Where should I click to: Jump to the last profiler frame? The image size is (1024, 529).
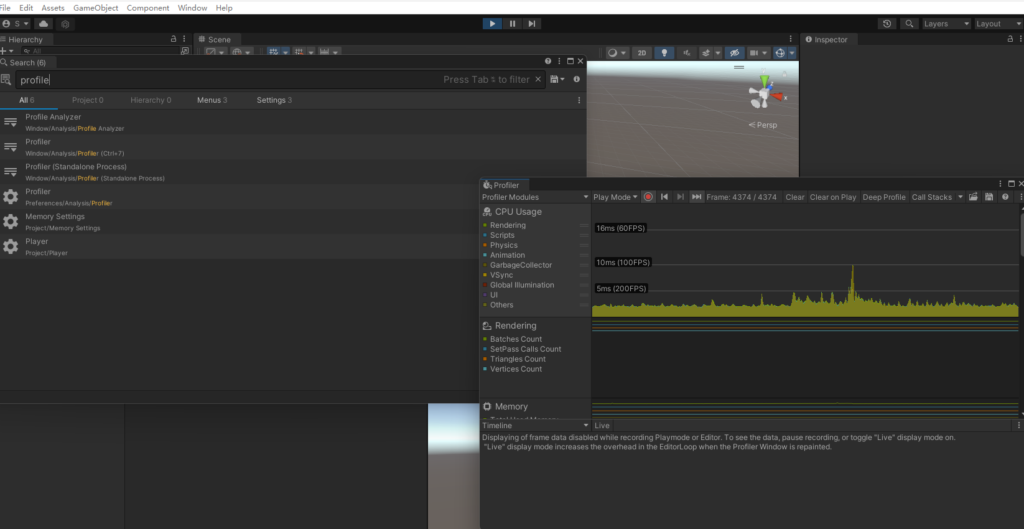(696, 197)
